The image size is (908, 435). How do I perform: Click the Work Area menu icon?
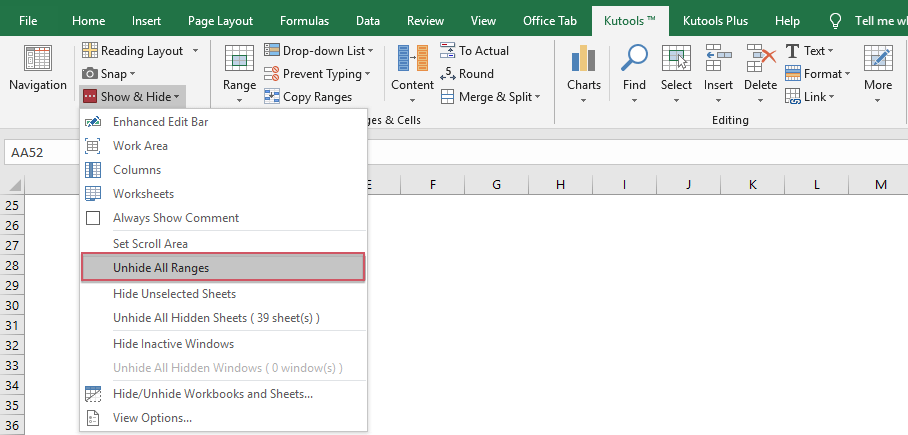[x=93, y=146]
